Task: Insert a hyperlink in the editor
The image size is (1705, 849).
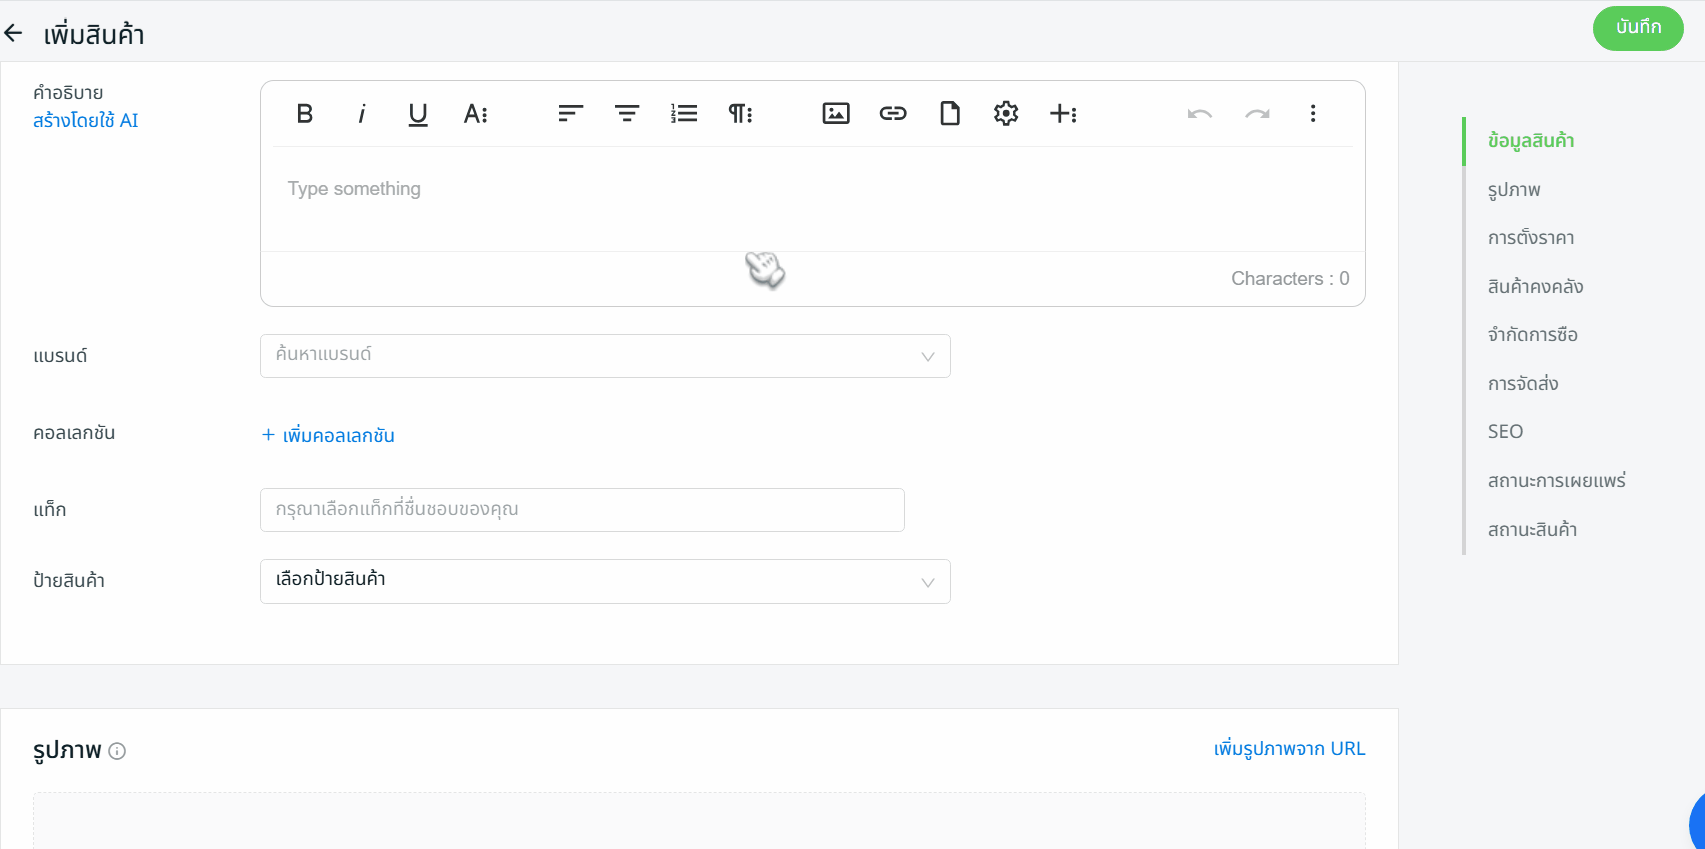Action: pyautogui.click(x=893, y=114)
